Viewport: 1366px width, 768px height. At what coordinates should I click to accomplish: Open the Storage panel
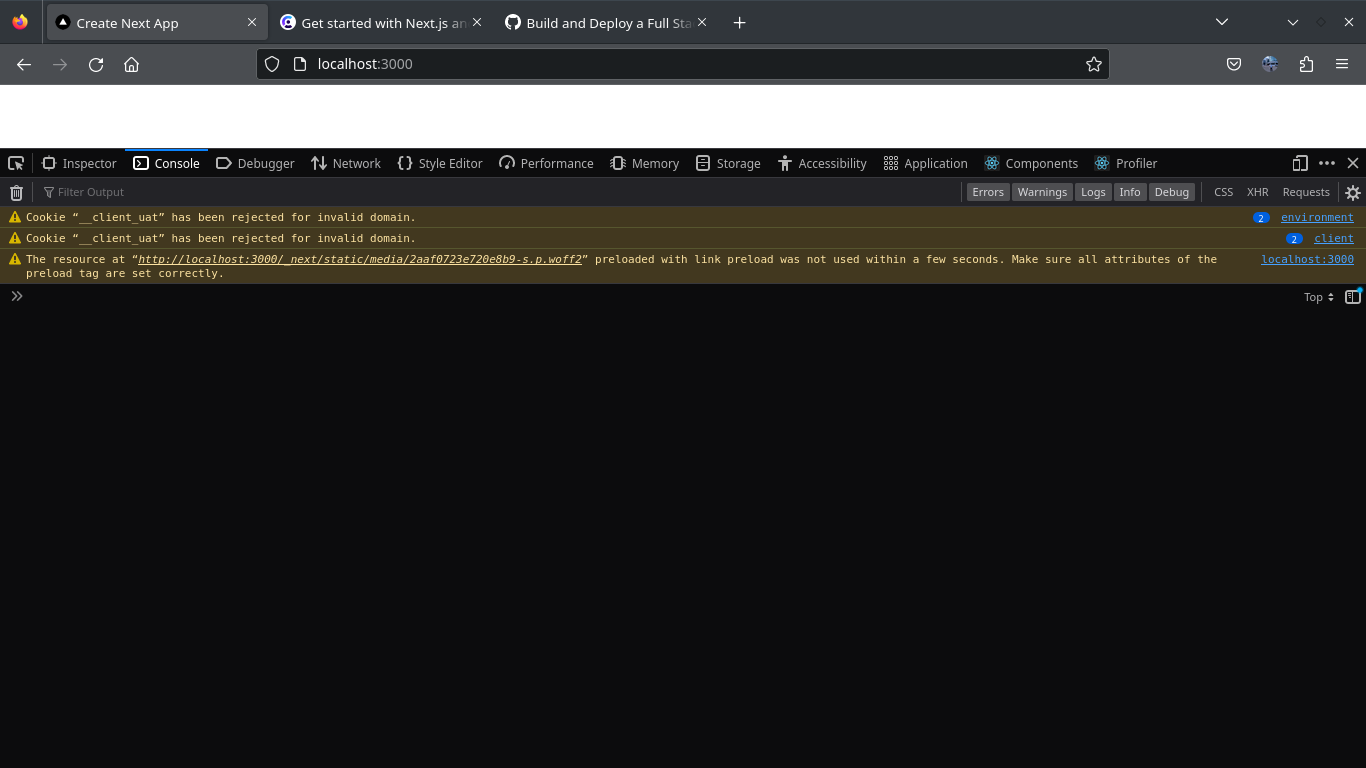click(x=728, y=163)
